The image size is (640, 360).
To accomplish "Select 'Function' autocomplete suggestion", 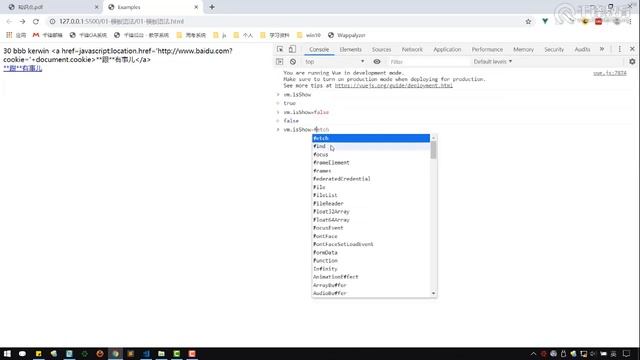I will (371, 260).
